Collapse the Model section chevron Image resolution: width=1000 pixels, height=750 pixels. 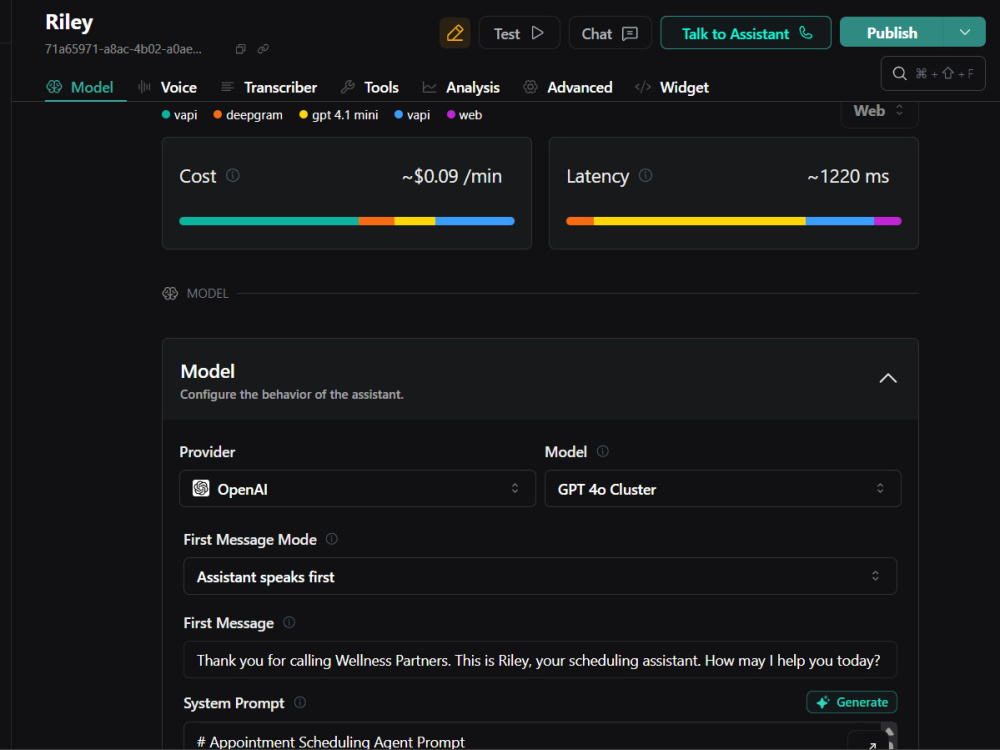coord(888,378)
